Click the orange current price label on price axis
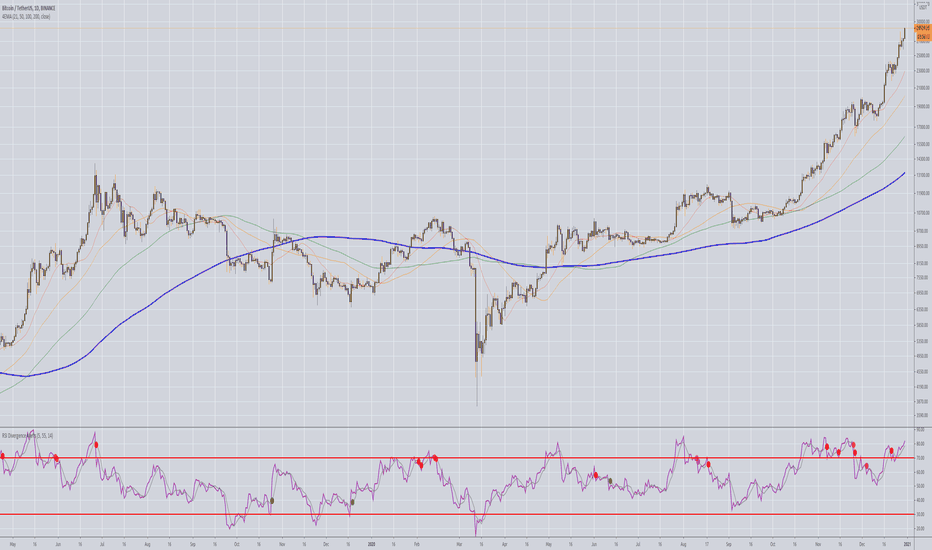This screenshot has width=932, height=550. (922, 28)
